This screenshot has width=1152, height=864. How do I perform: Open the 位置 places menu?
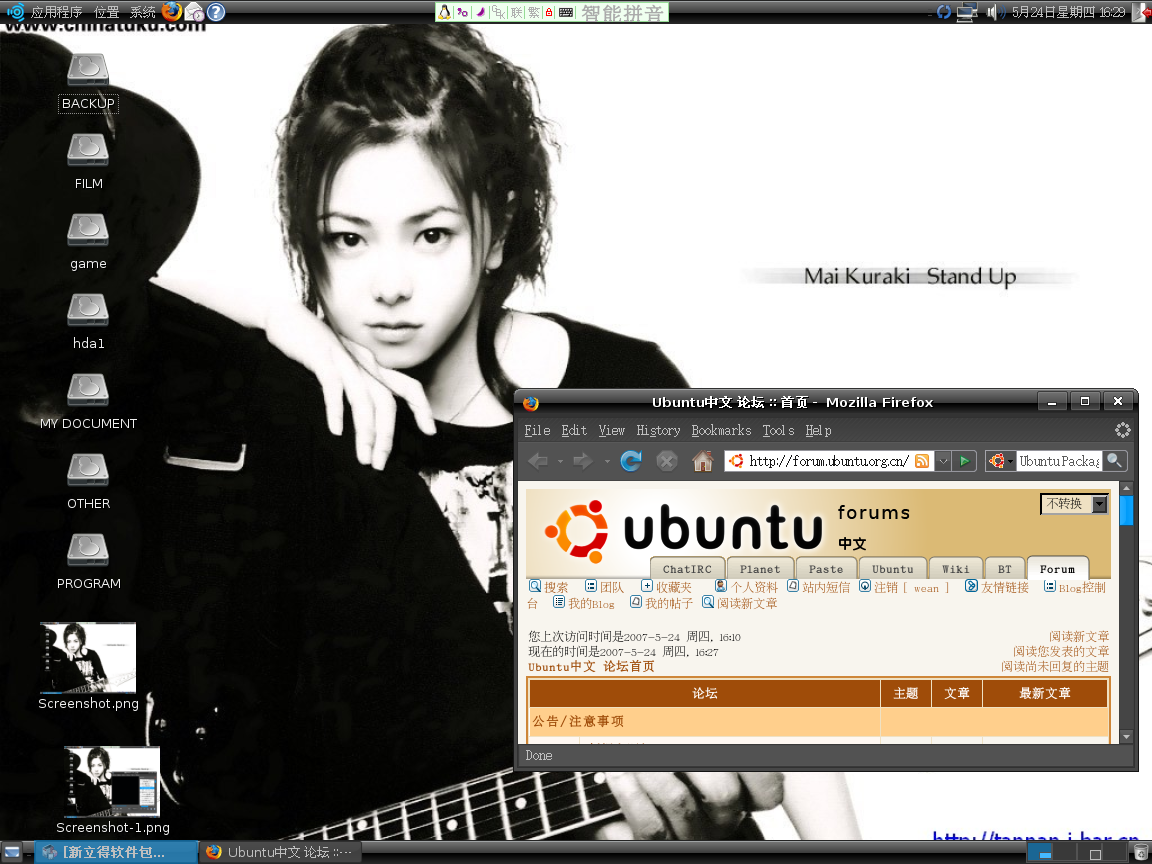tap(107, 12)
